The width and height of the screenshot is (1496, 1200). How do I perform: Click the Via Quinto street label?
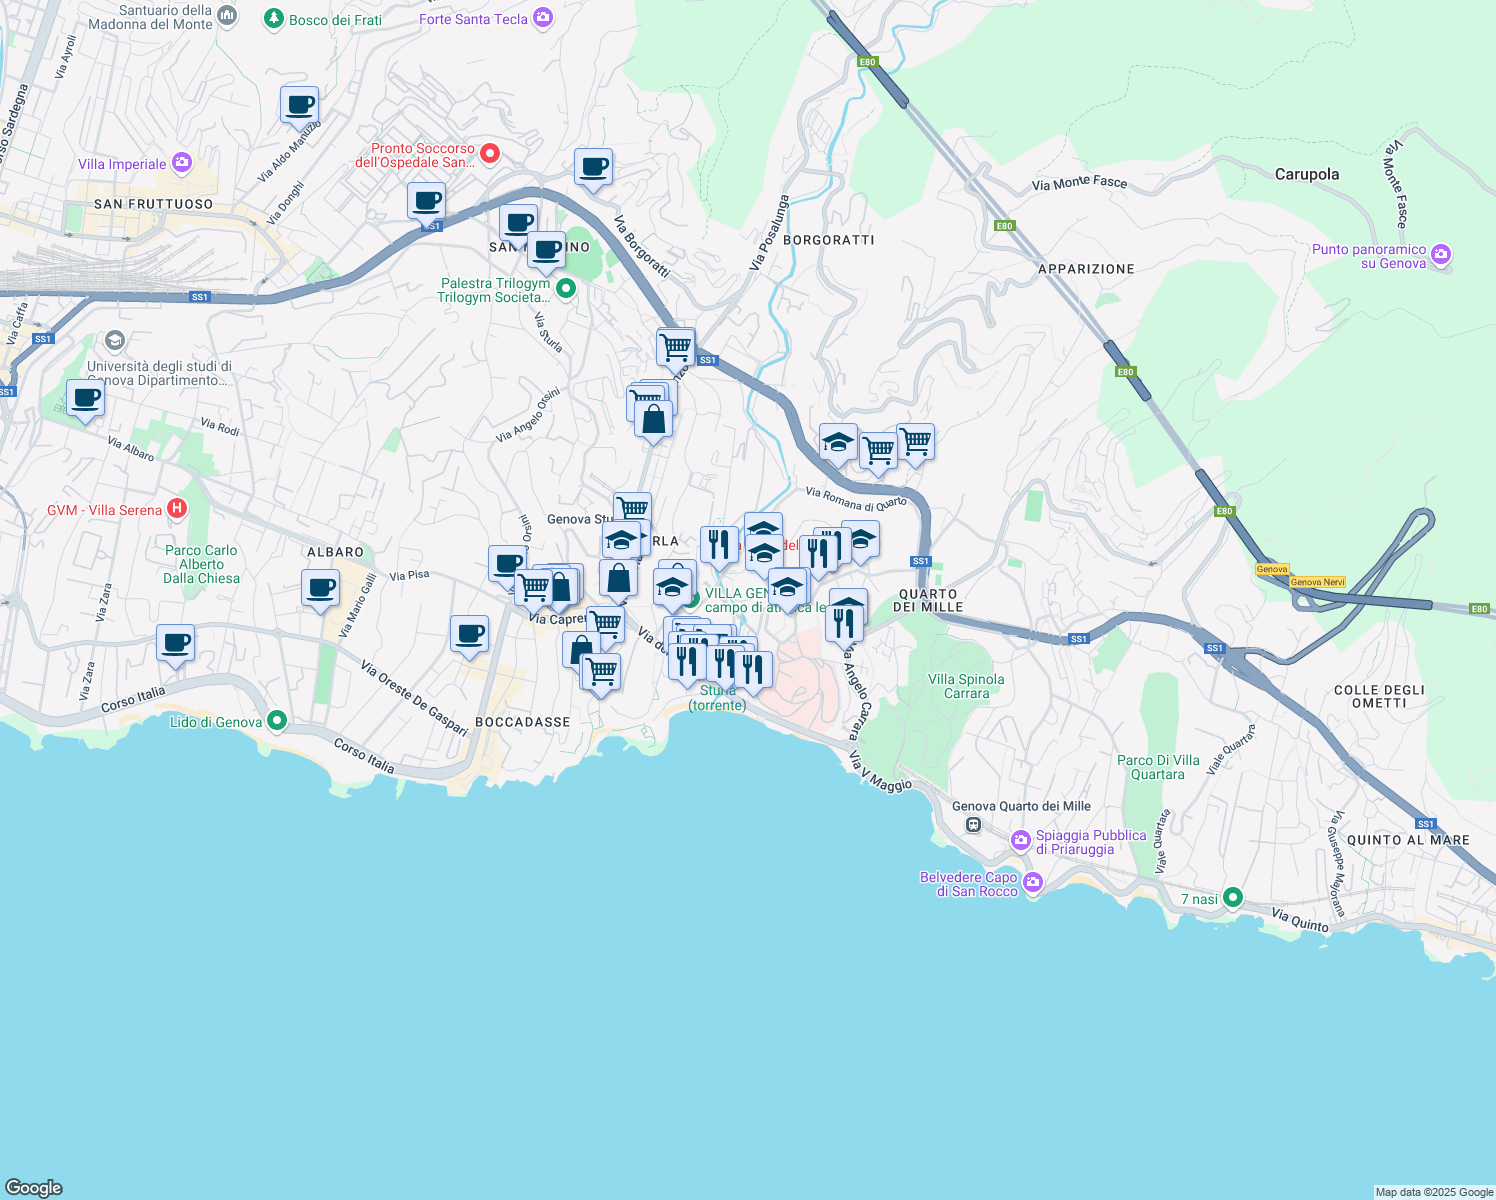pos(1300,919)
